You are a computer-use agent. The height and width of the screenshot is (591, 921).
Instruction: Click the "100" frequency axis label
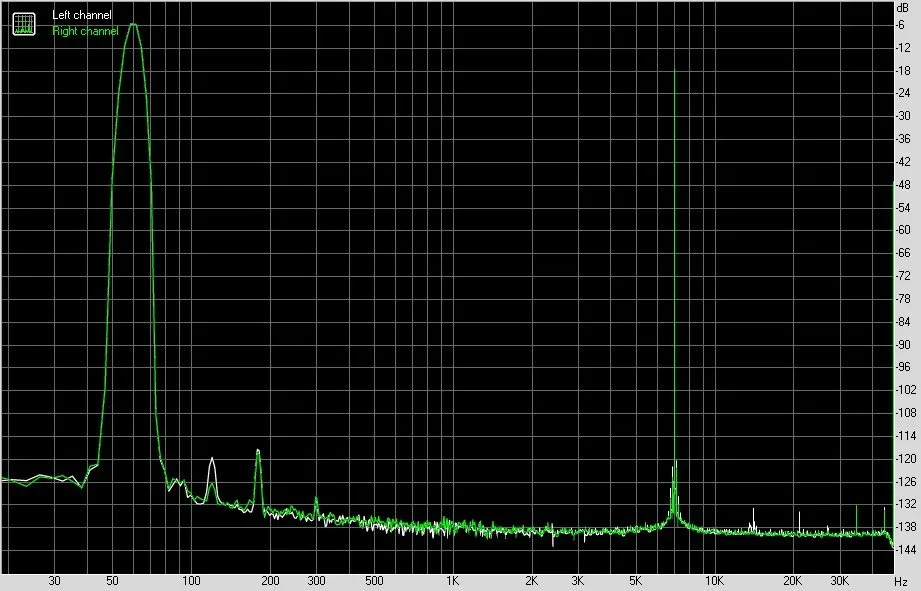click(x=191, y=581)
